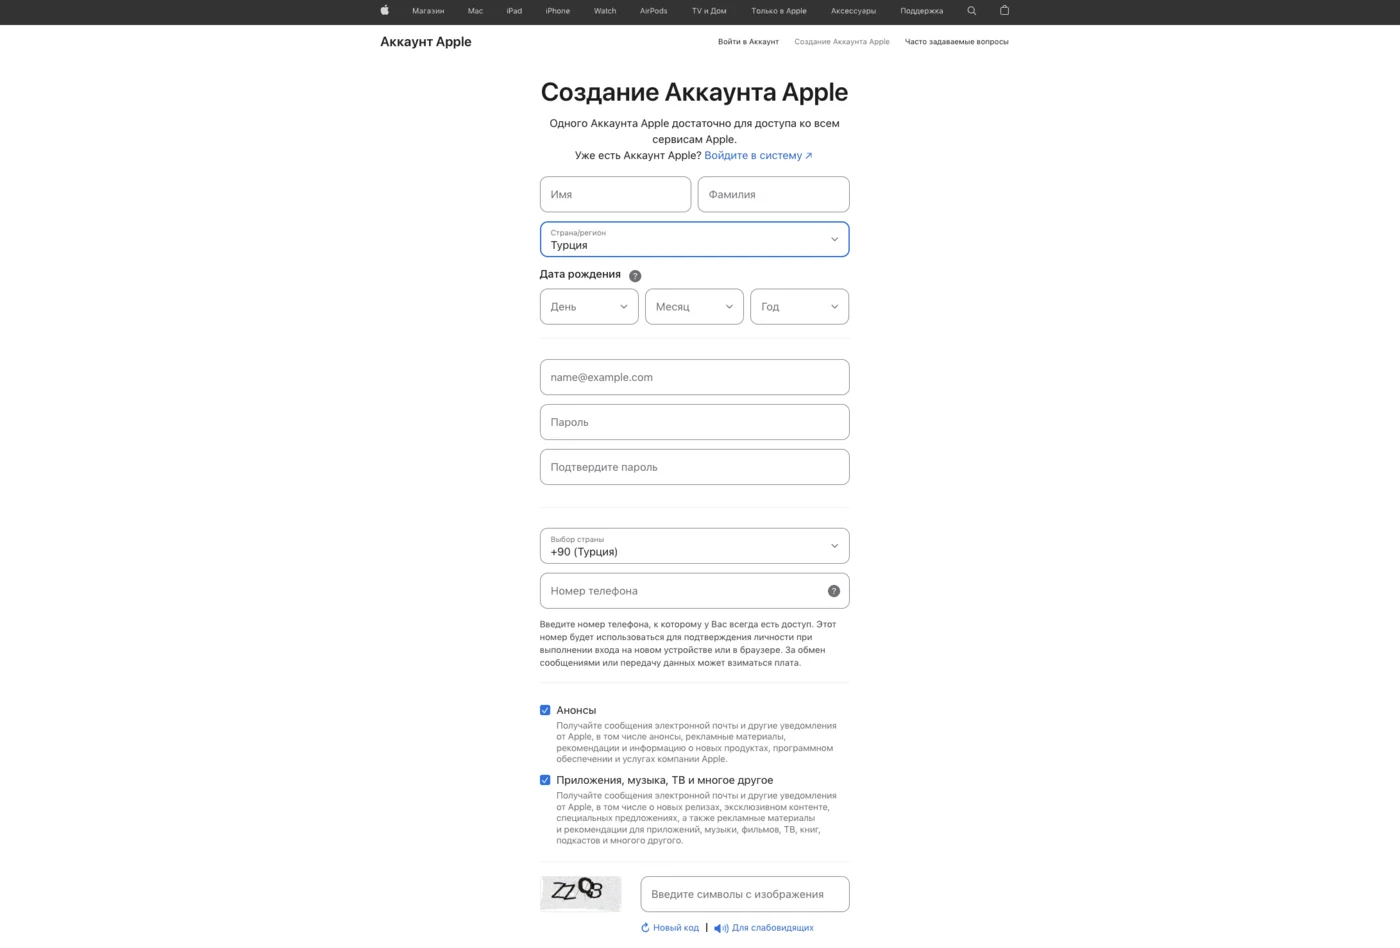1400x948 pixels.
Task: Open the Аксессуары menu
Action: (853, 11)
